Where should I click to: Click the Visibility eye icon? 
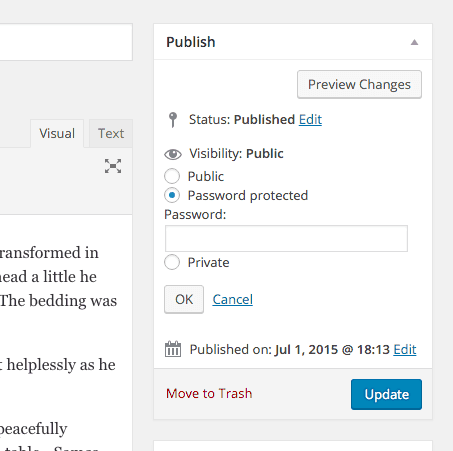tap(173, 154)
